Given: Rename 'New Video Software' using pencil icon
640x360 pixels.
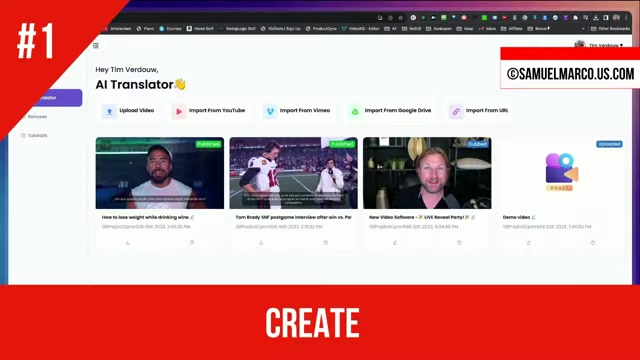Looking at the screenshot, I should [473, 218].
